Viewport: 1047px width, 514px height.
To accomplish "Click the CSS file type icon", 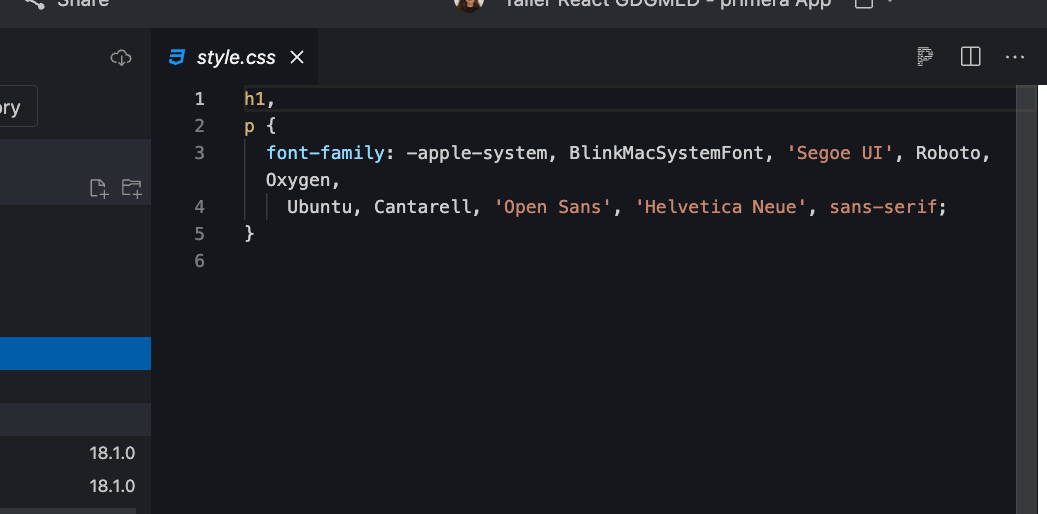I will [x=176, y=57].
